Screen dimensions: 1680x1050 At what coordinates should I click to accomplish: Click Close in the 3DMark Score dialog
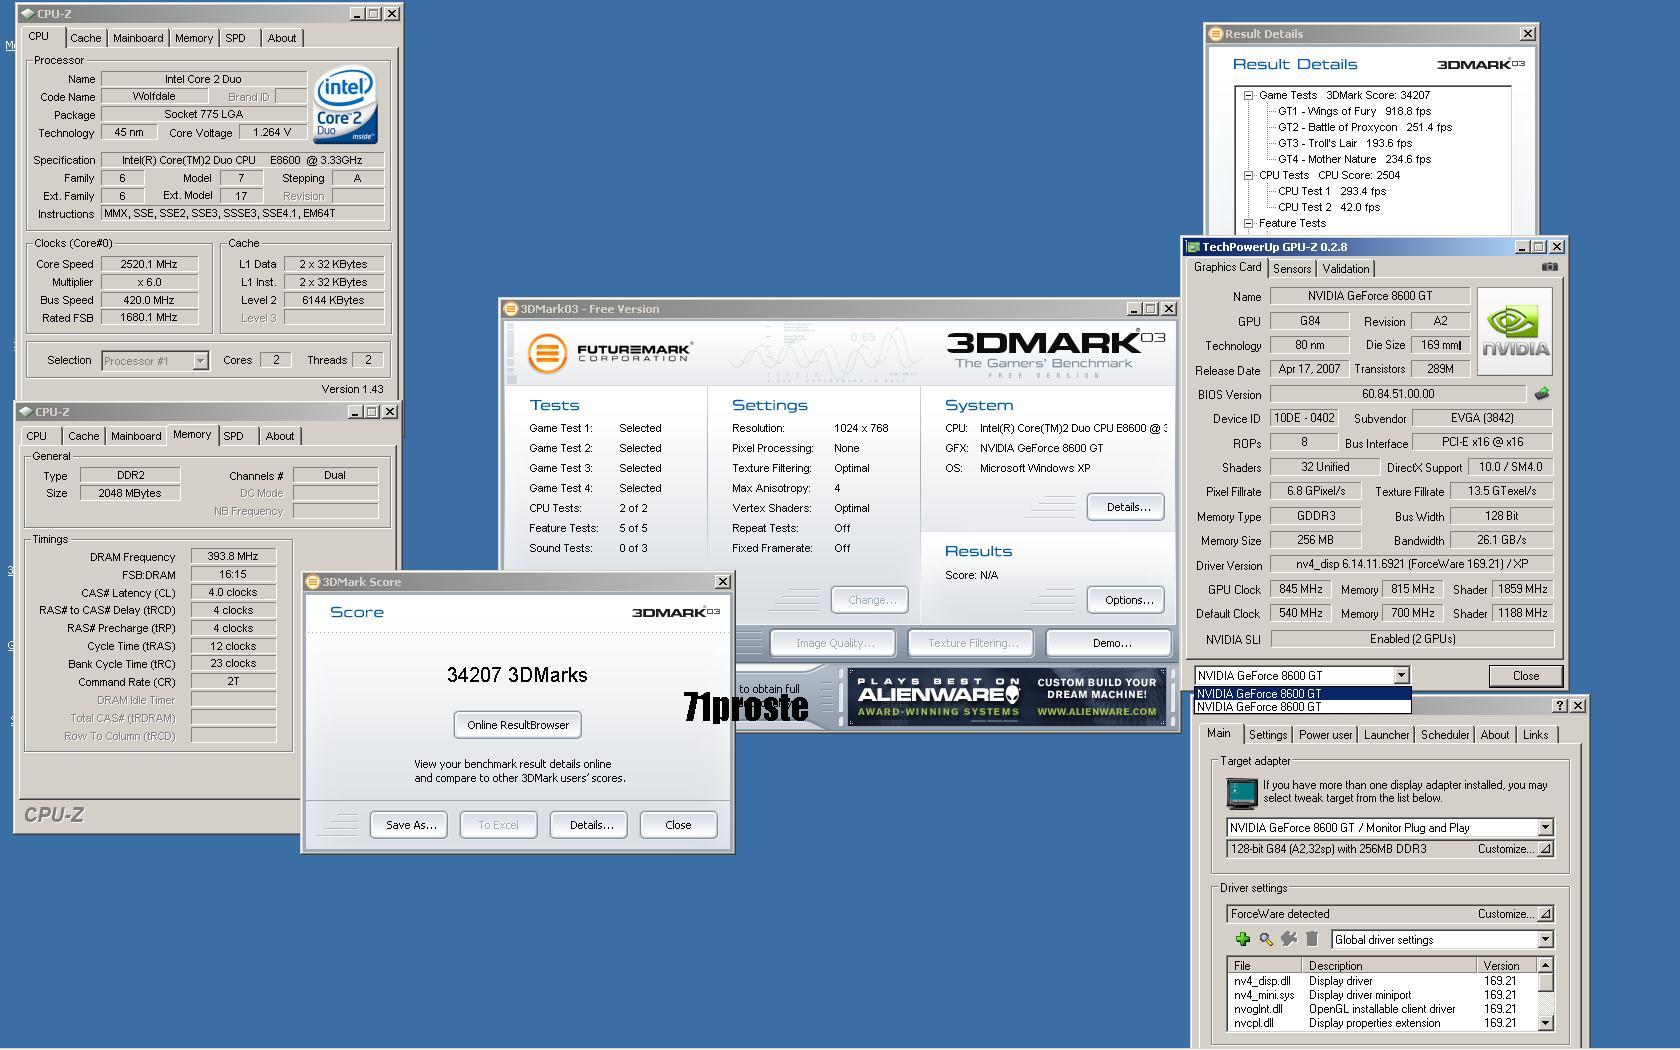click(678, 825)
